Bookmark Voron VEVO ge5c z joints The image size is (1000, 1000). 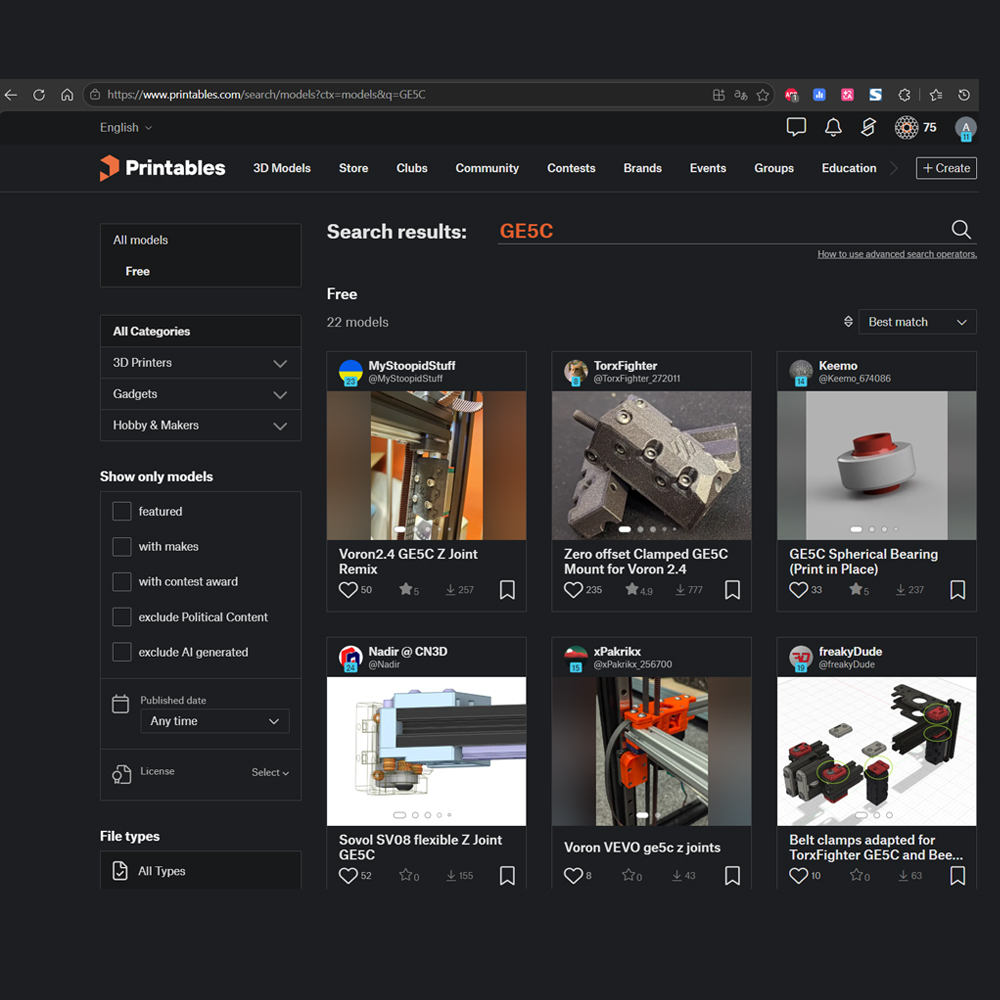coord(732,876)
